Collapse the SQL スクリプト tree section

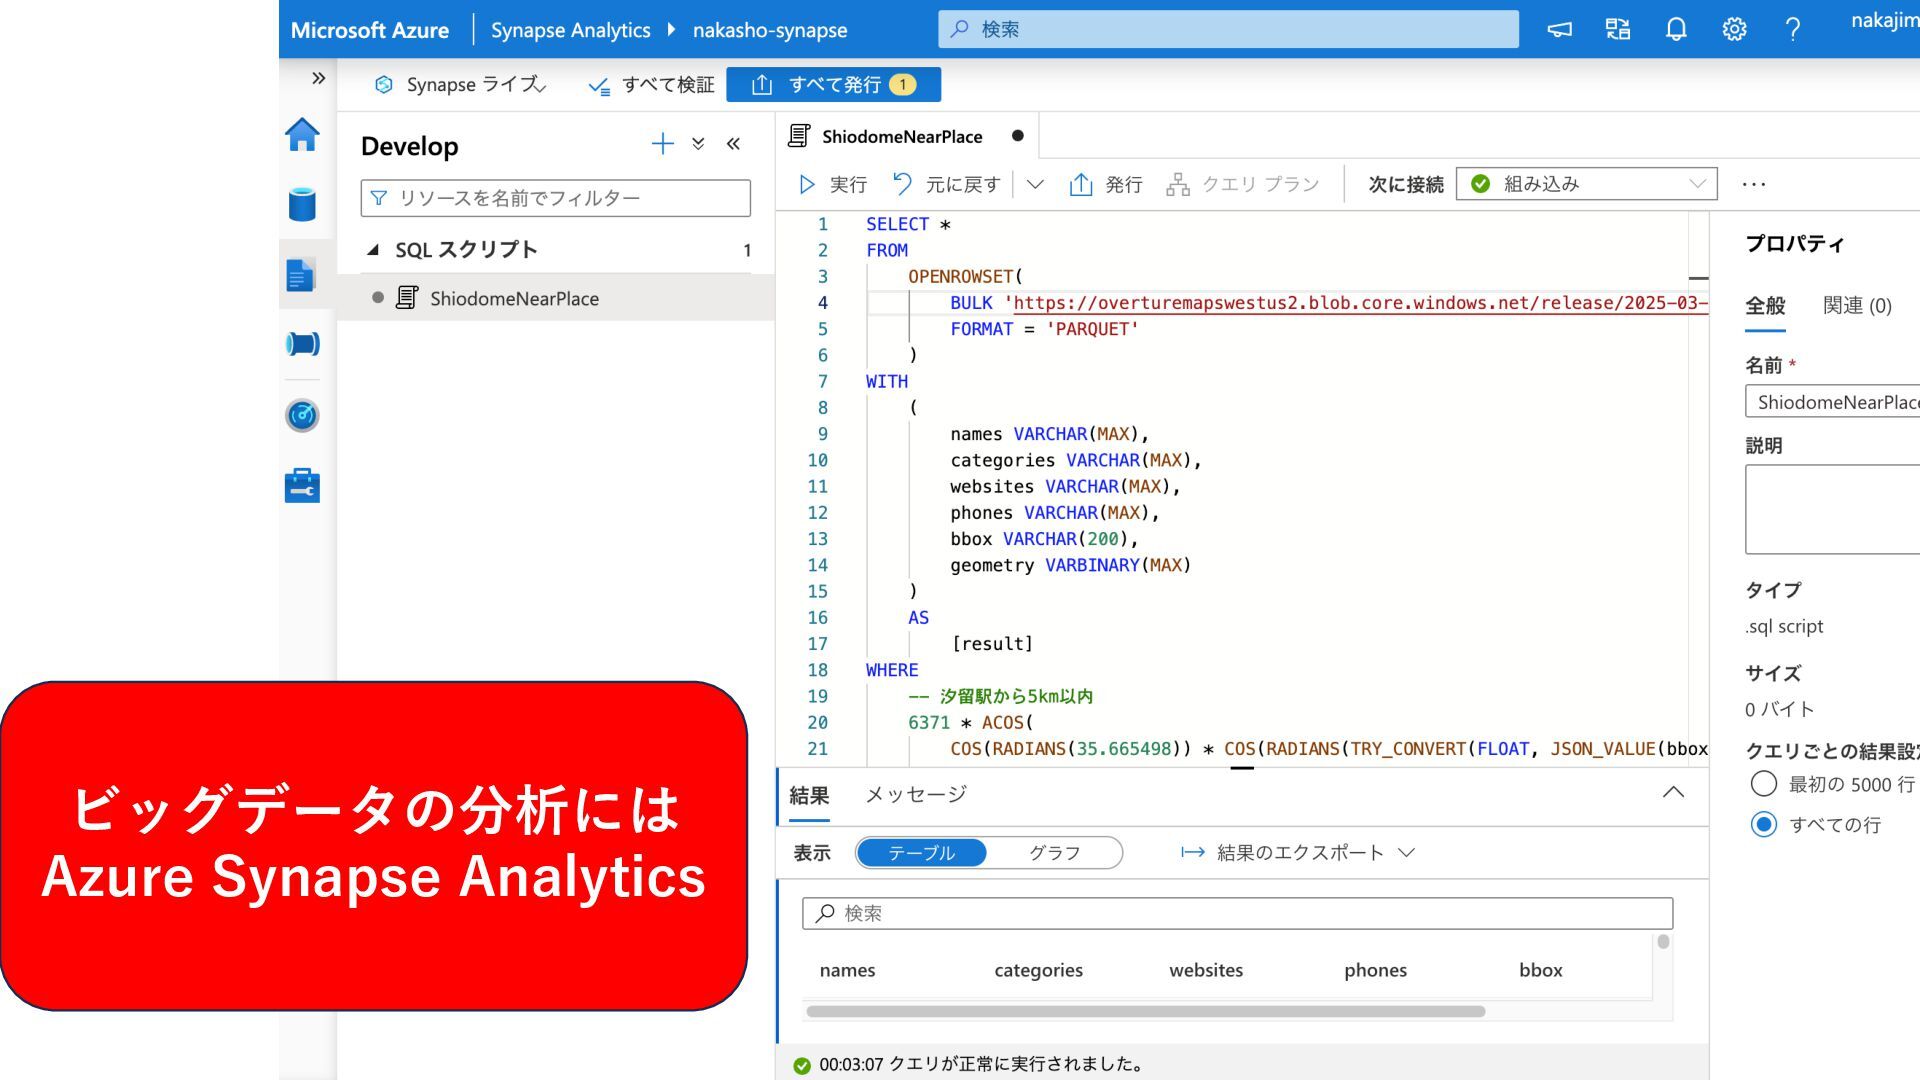374,250
